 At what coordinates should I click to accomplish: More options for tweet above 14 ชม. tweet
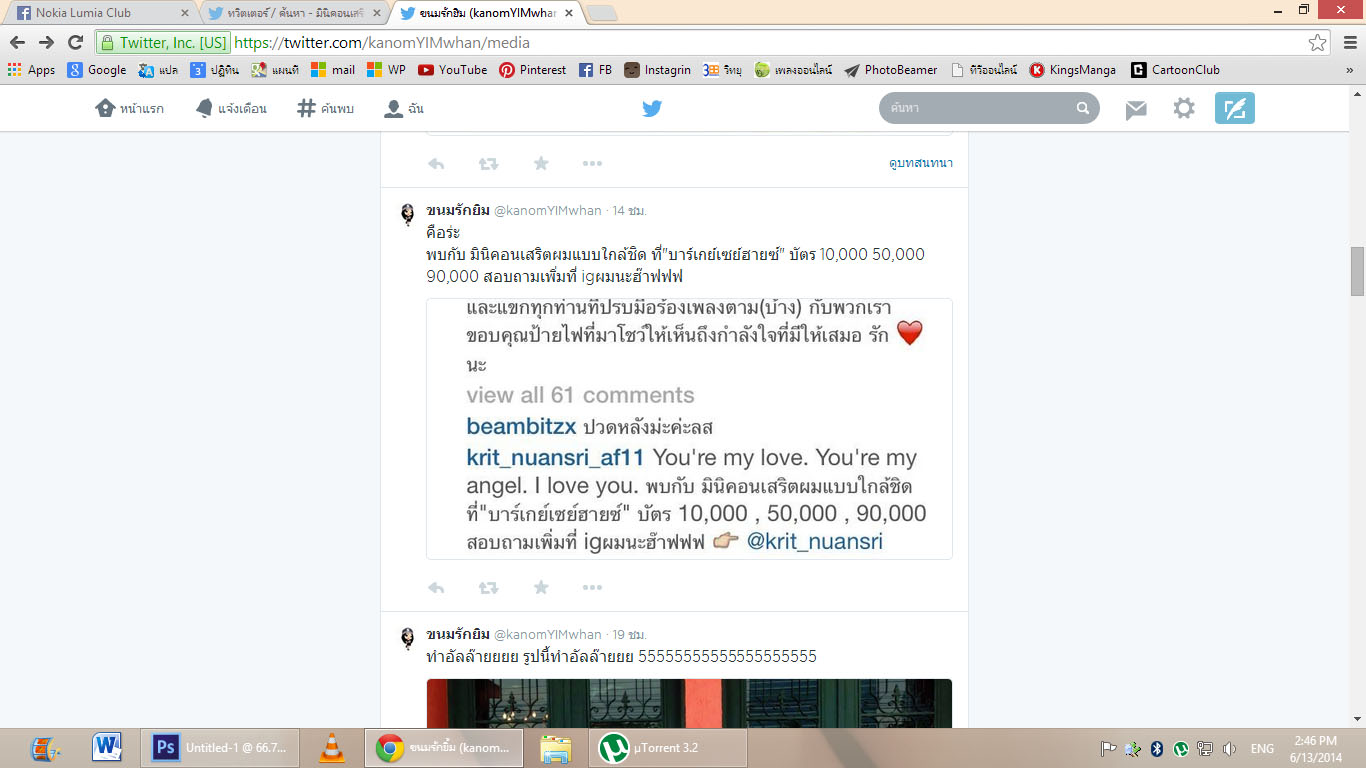pyautogui.click(x=592, y=164)
